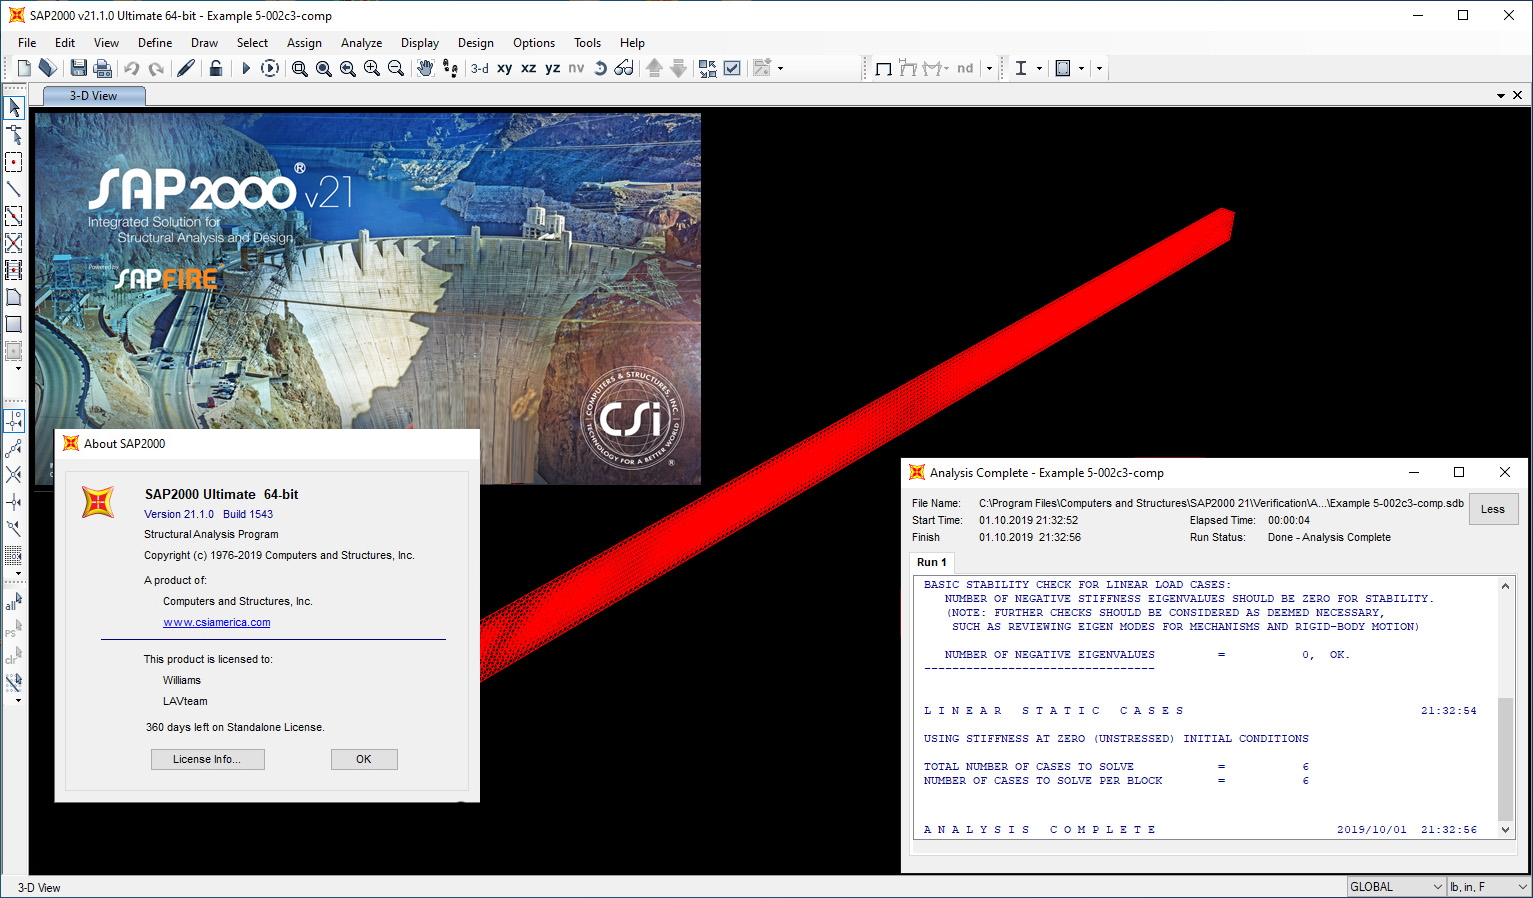Select the 3-D View tab
This screenshot has height=898, width=1533.
(x=94, y=96)
